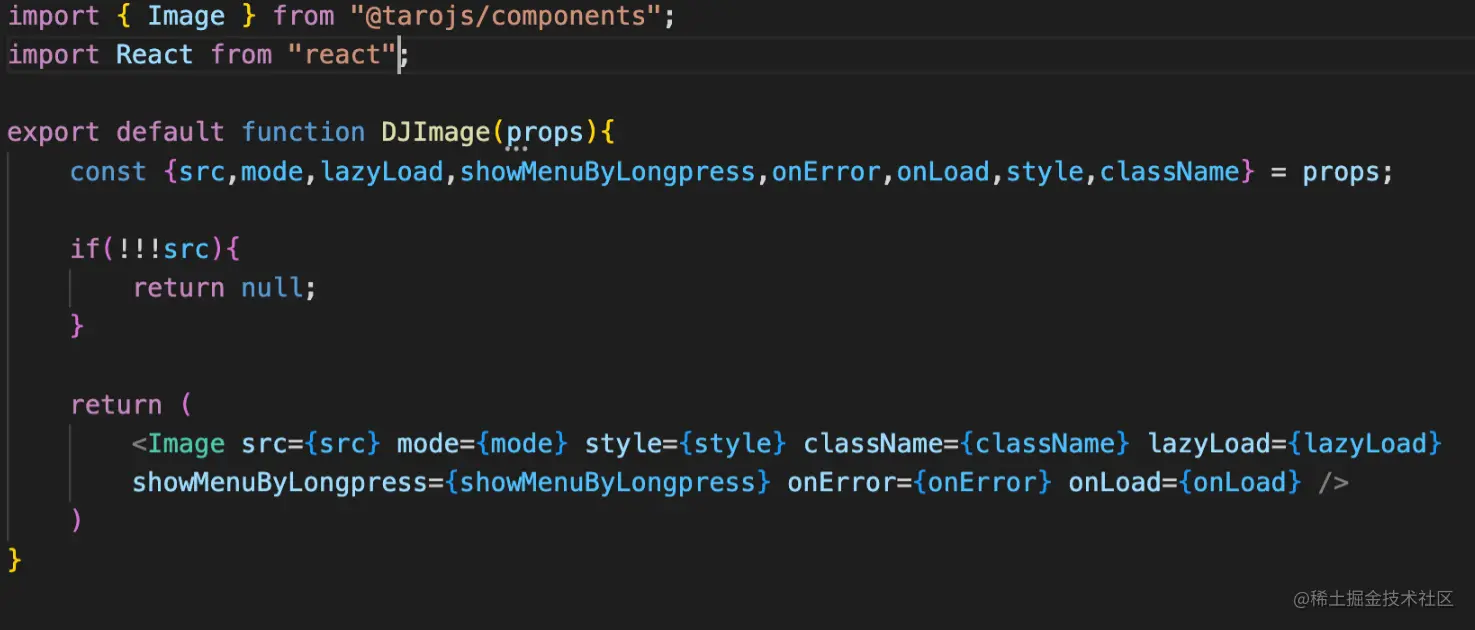Click the self-closing /> of Image tag
1475x630 pixels.
(x=1333, y=483)
